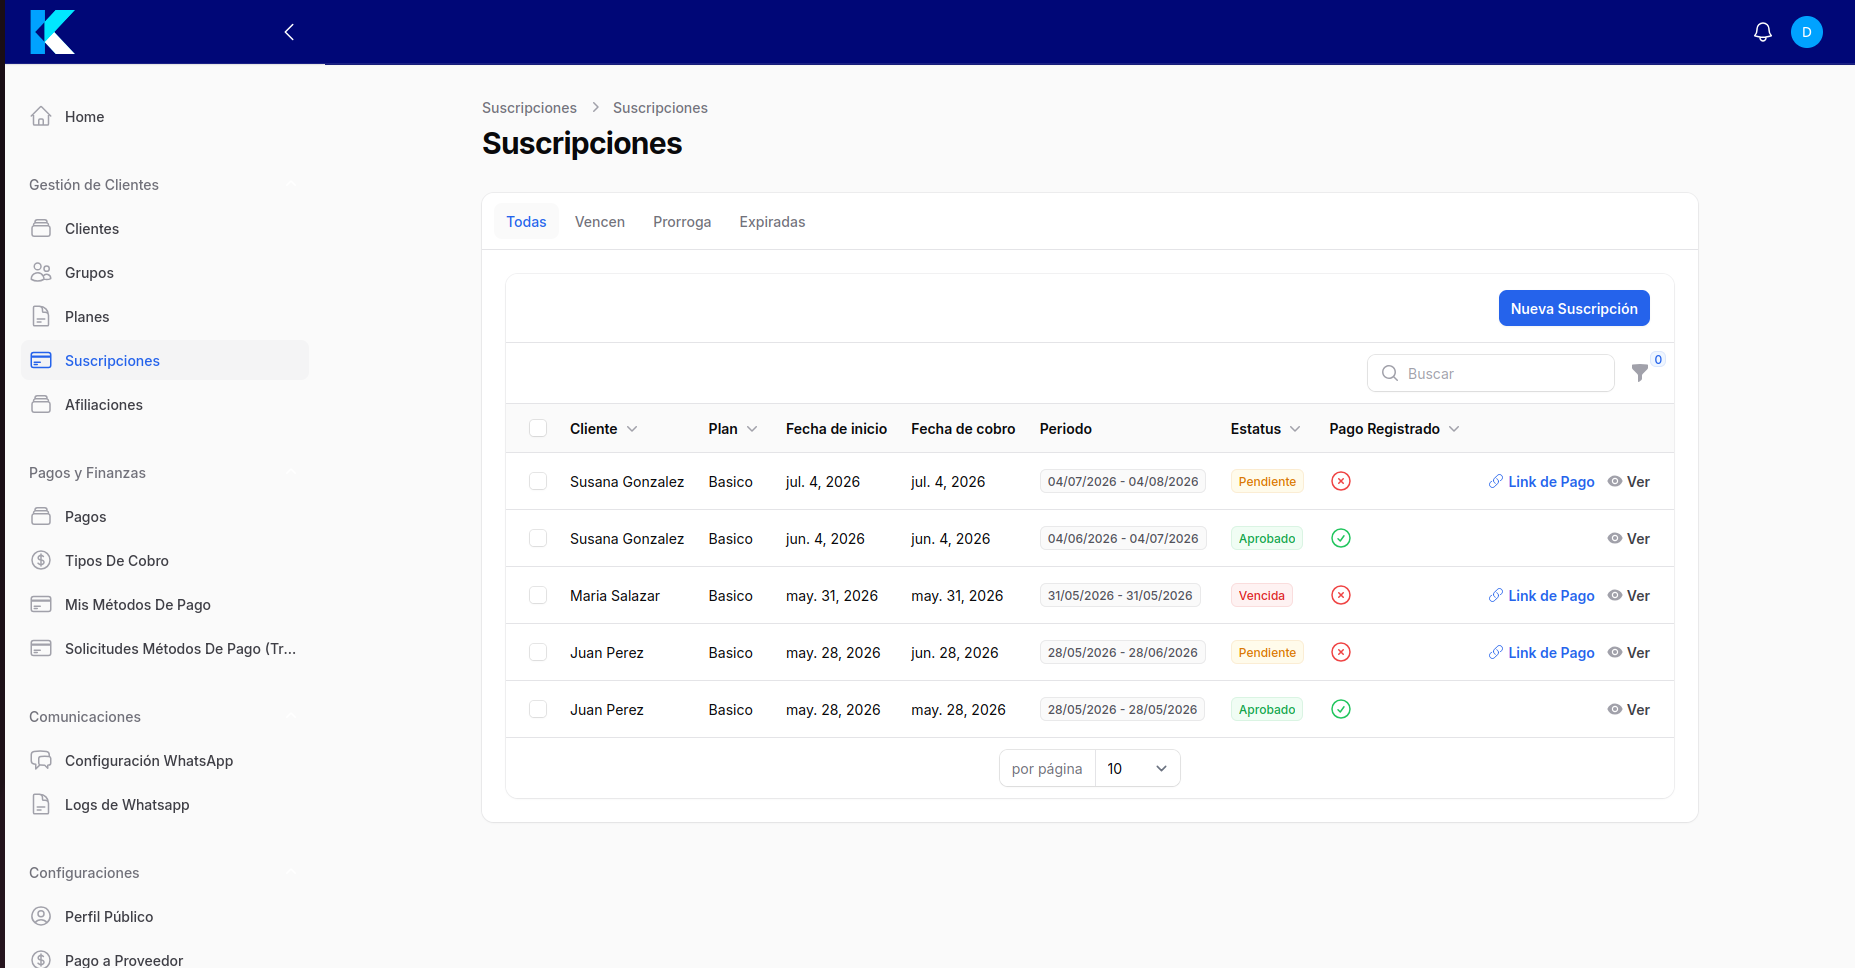The height and width of the screenshot is (968, 1855).
Task: Open Link de Pago for Maria Salazar
Action: tap(1541, 595)
